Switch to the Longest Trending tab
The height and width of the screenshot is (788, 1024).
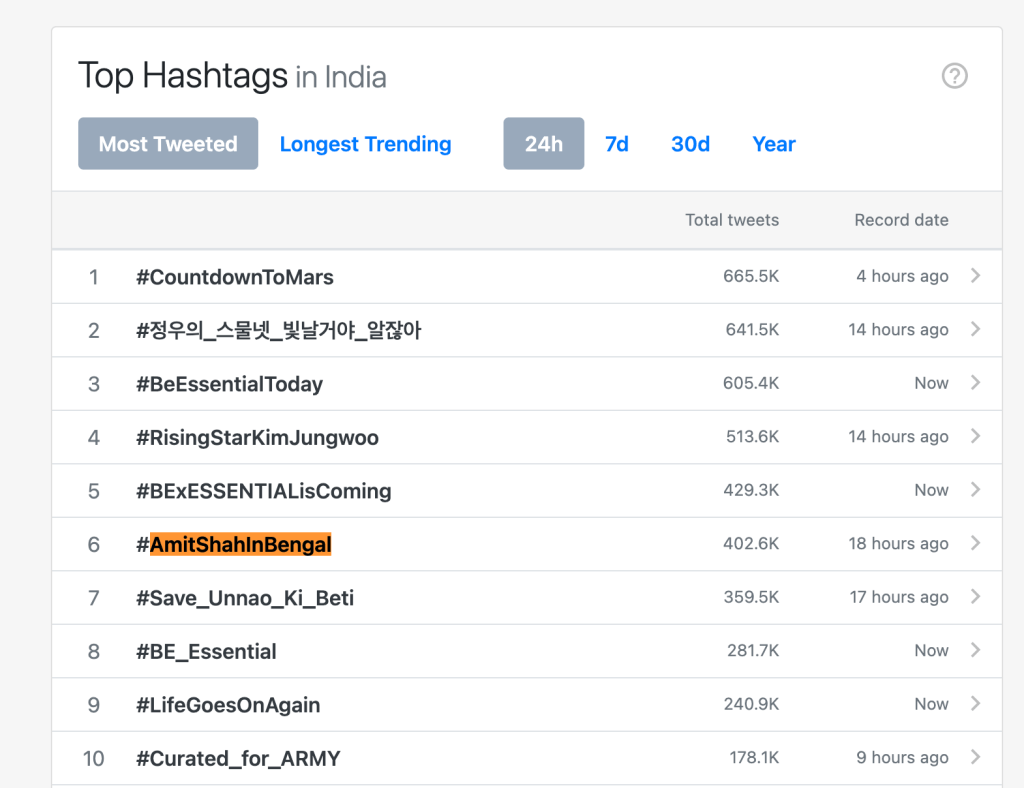point(365,144)
